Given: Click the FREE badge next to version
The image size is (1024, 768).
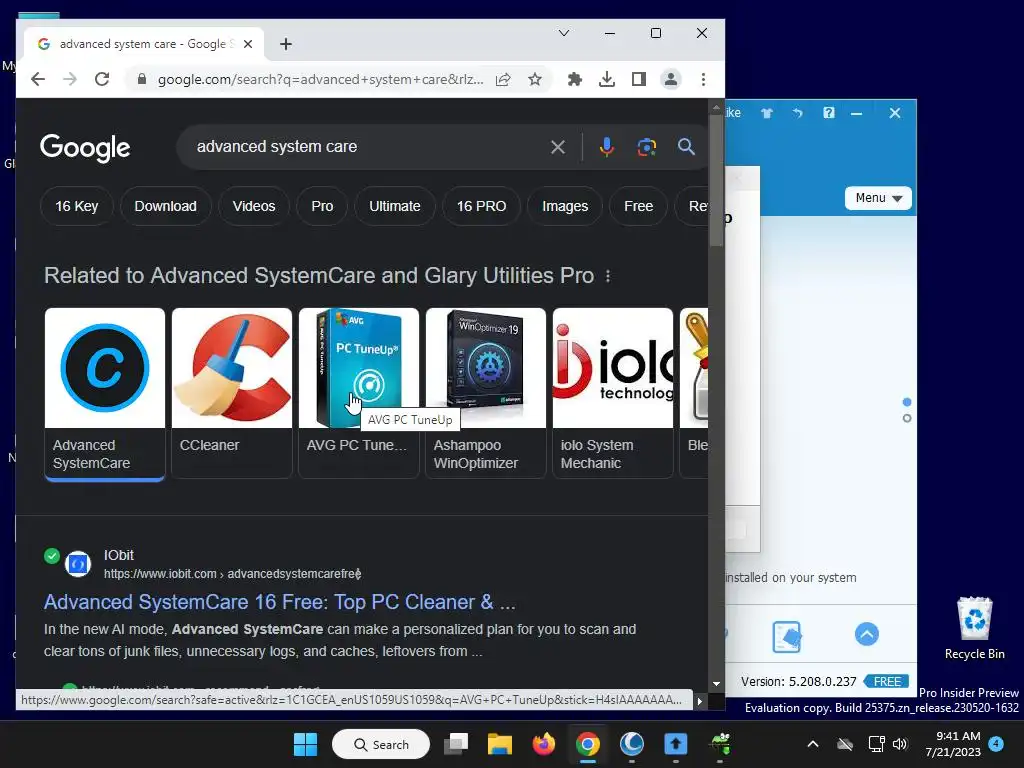Looking at the screenshot, I should pyautogui.click(x=886, y=682).
